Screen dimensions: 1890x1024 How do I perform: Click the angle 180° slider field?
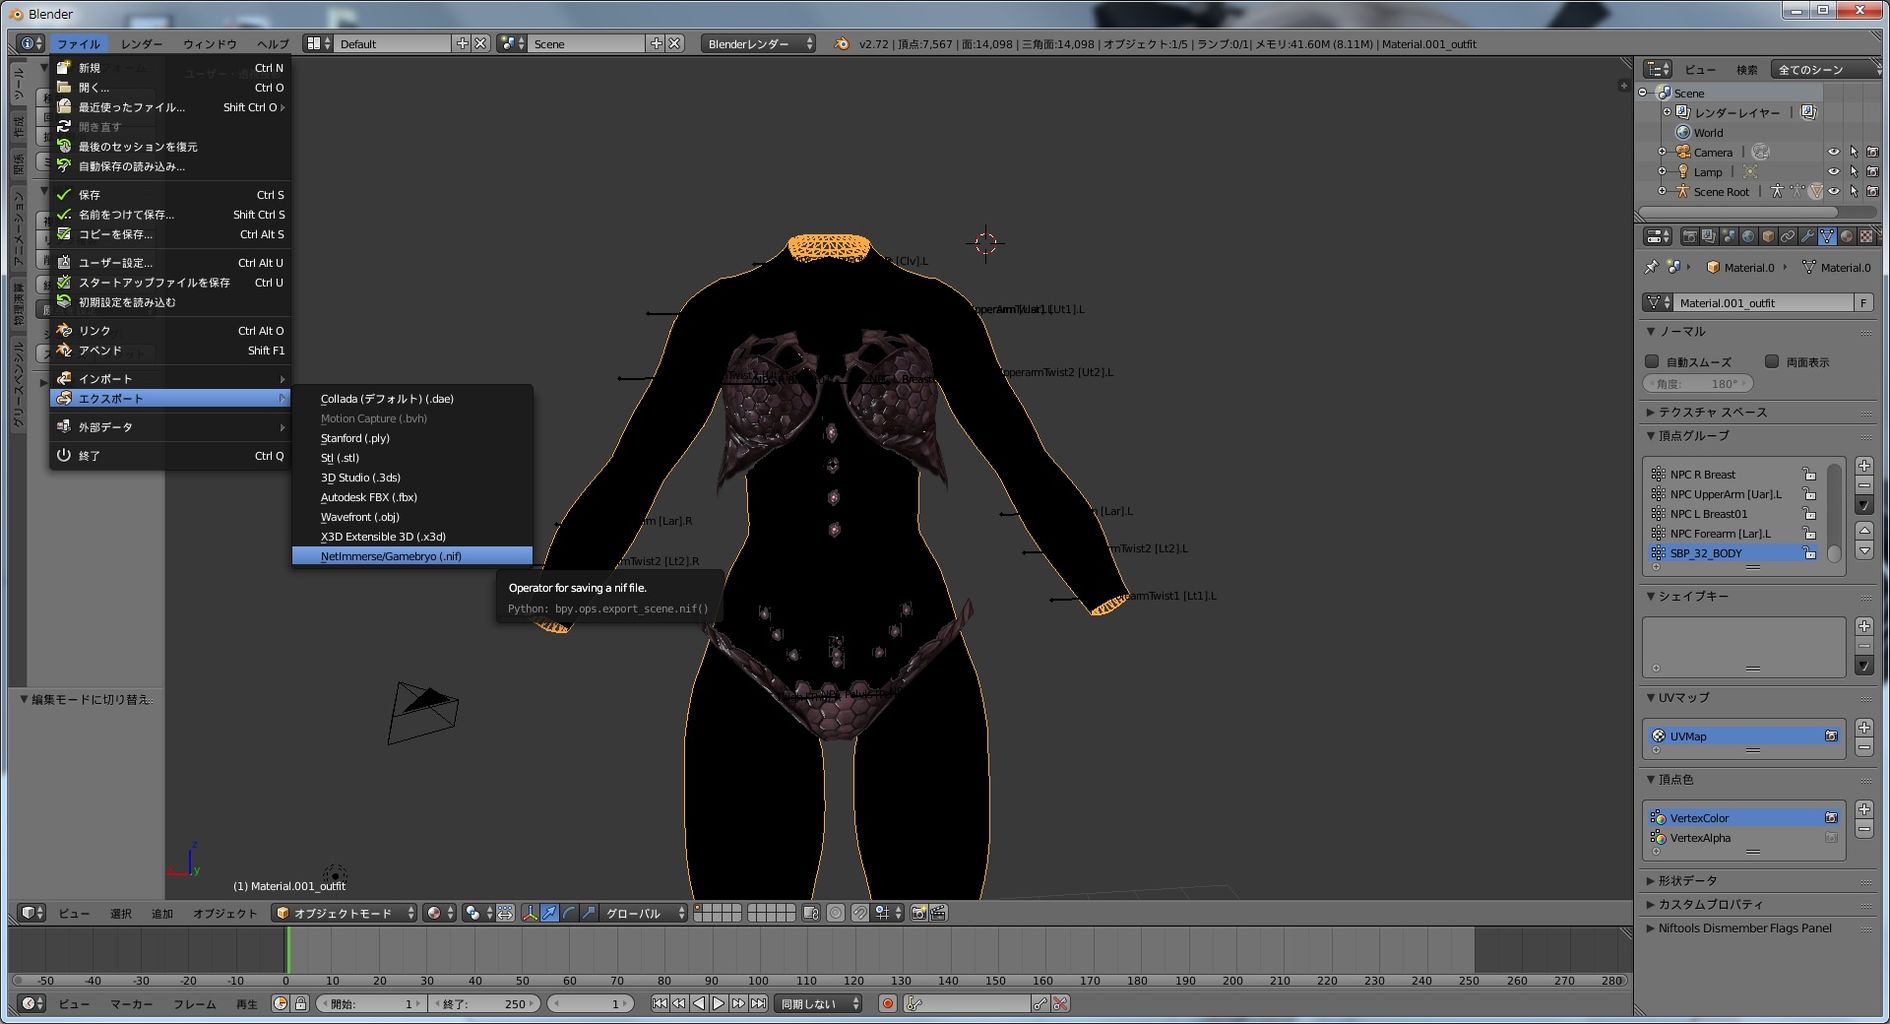(1698, 384)
